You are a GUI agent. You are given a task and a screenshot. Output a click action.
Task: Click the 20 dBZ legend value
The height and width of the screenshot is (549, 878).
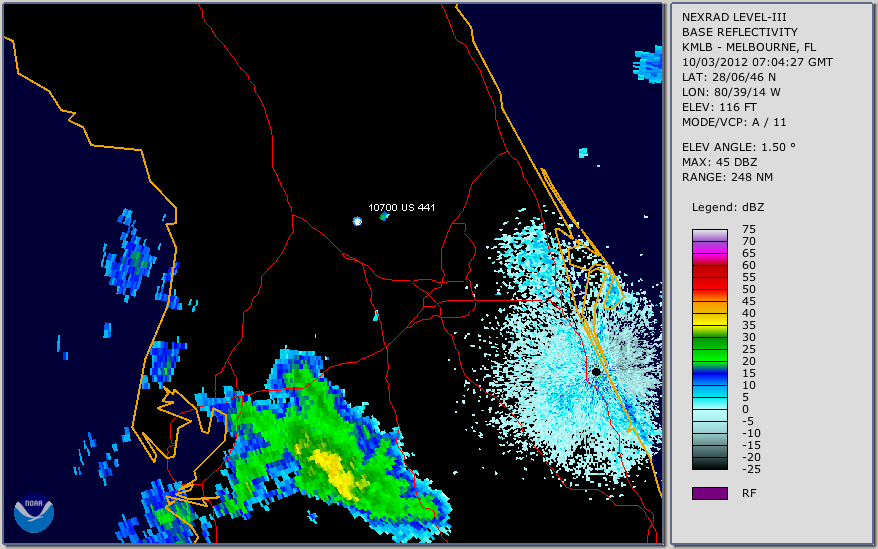point(749,361)
